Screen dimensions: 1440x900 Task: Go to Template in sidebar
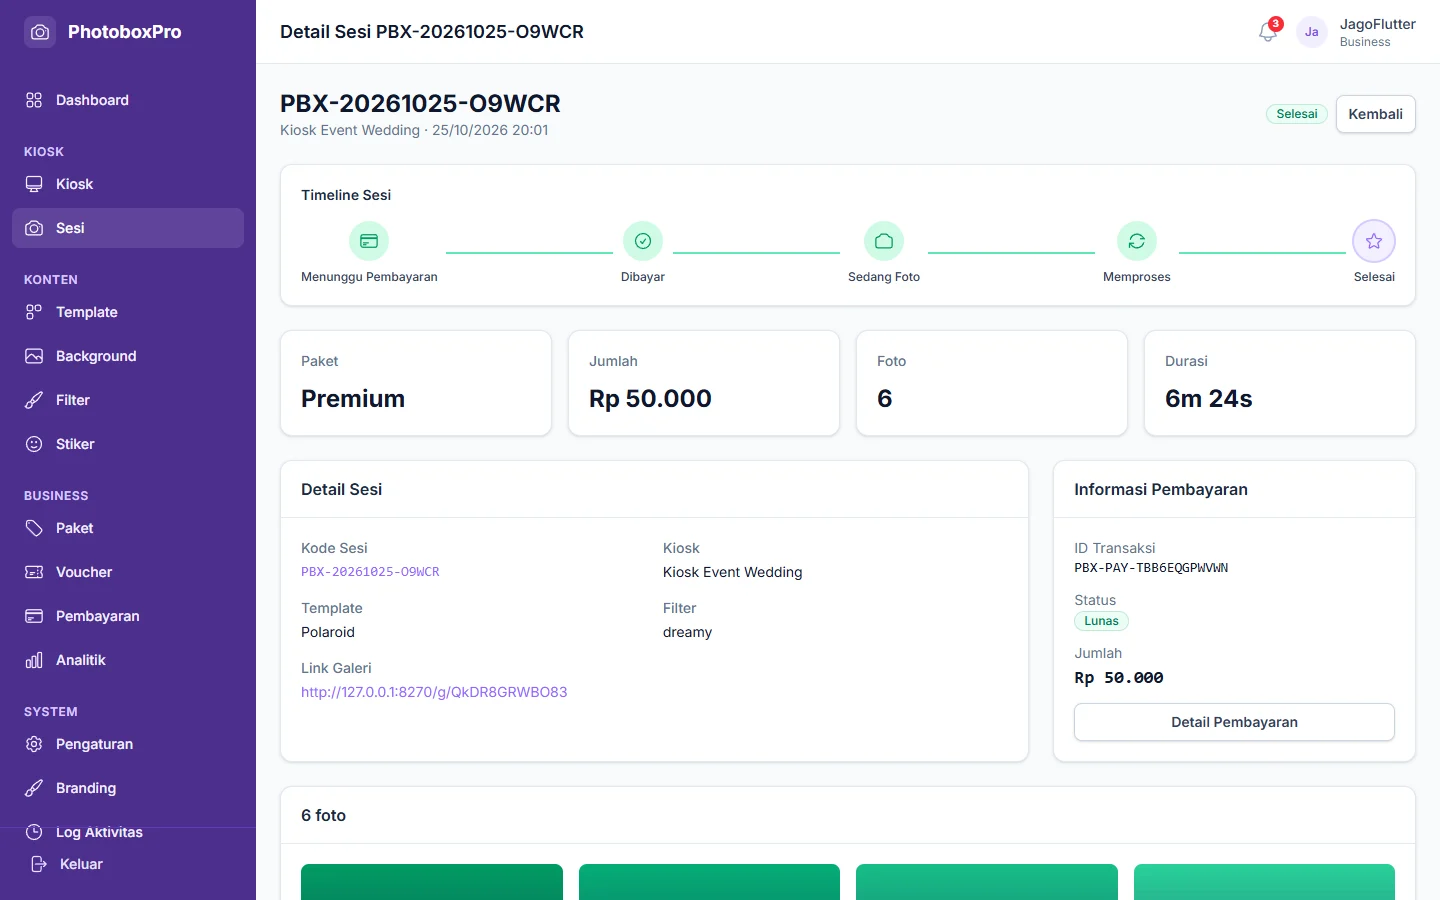(128, 312)
